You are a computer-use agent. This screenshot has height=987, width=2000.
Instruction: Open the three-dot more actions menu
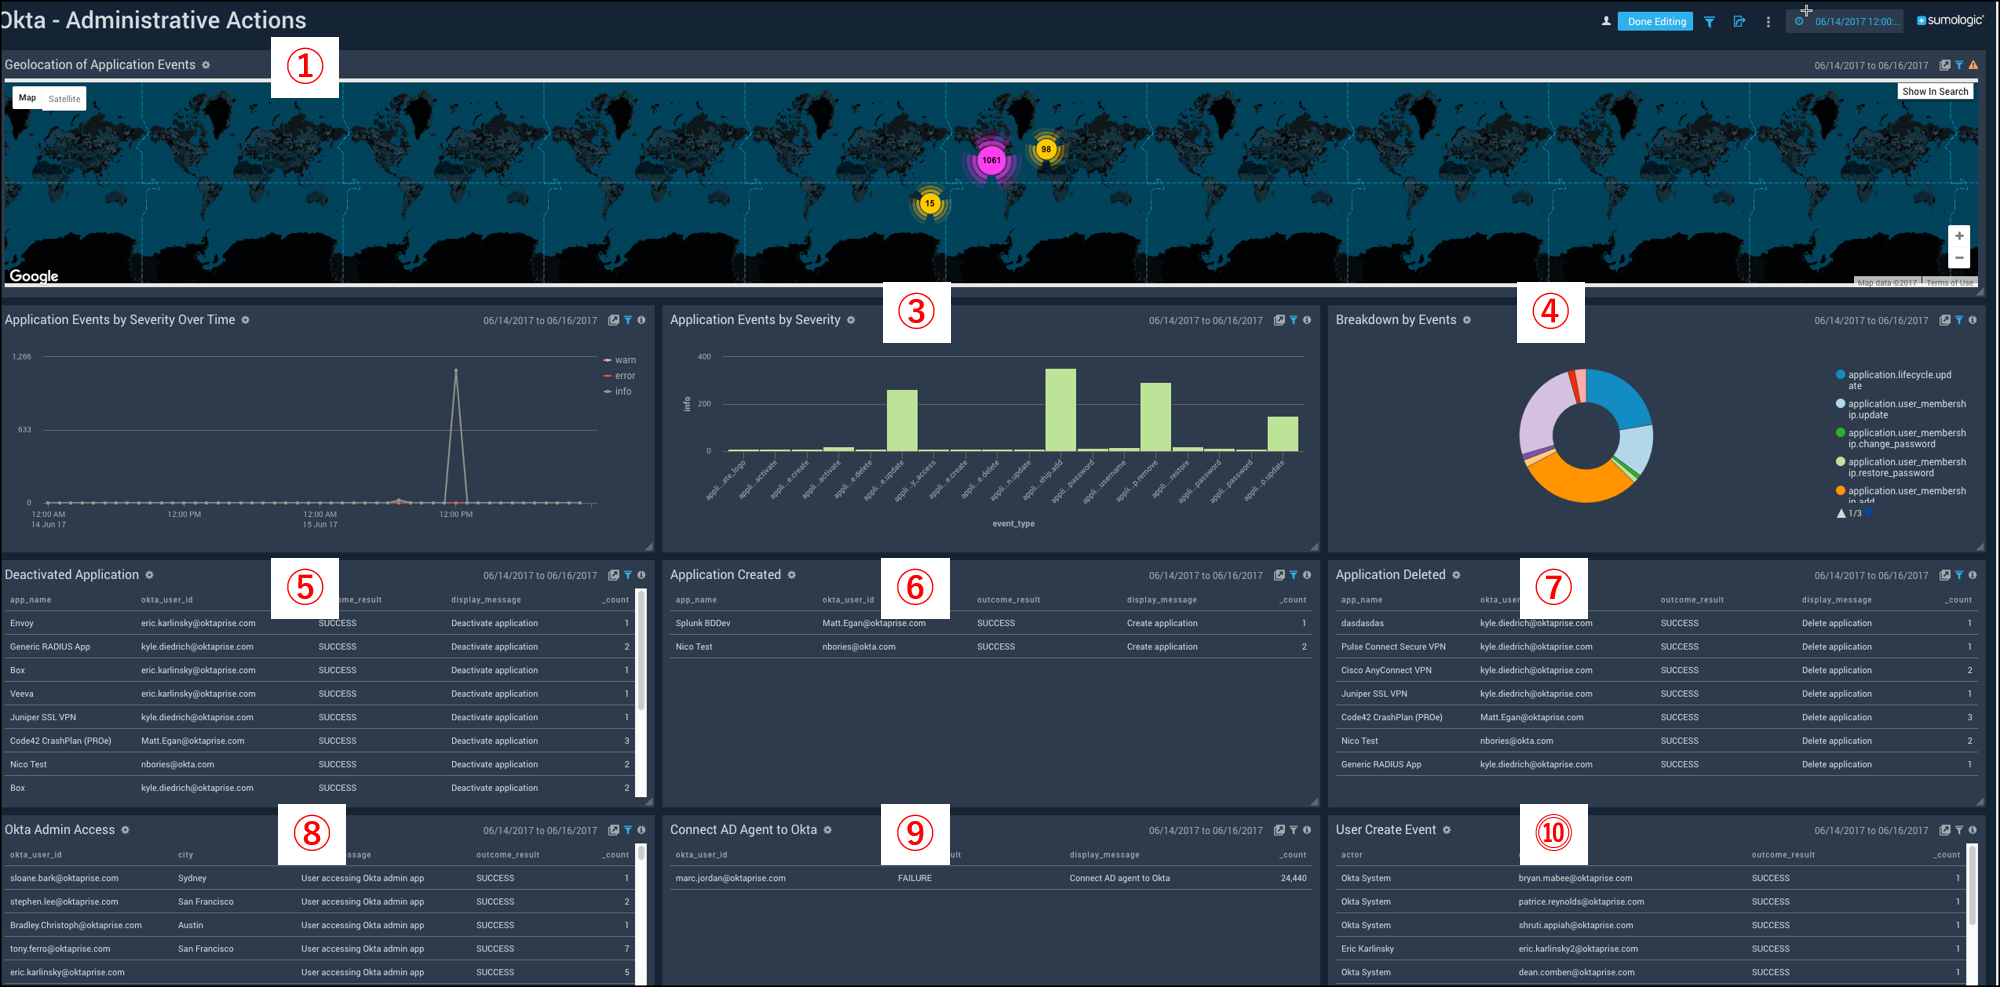(x=1768, y=22)
